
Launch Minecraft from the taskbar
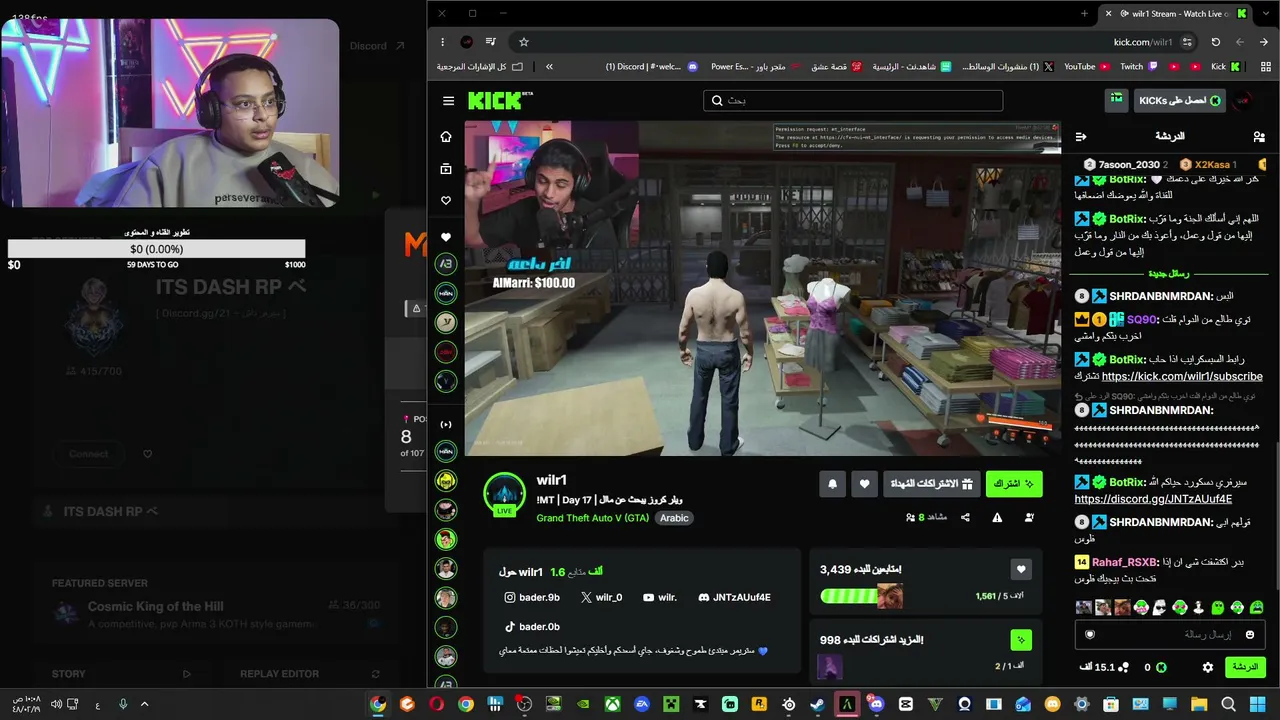point(671,704)
